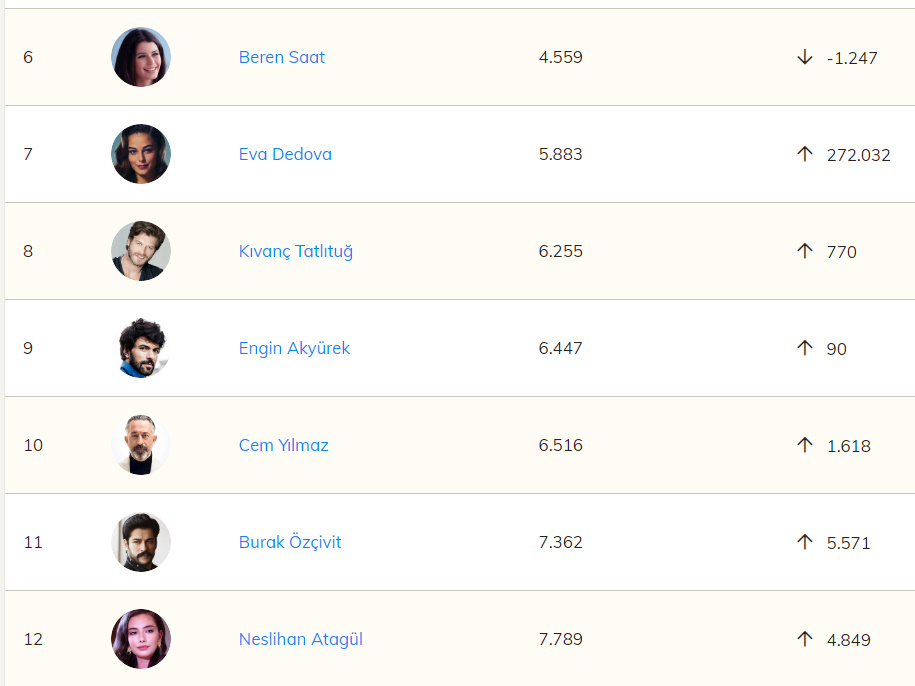This screenshot has height=686, width=915.
Task: Select Cem Yılmaz's round portrait
Action: point(141,445)
